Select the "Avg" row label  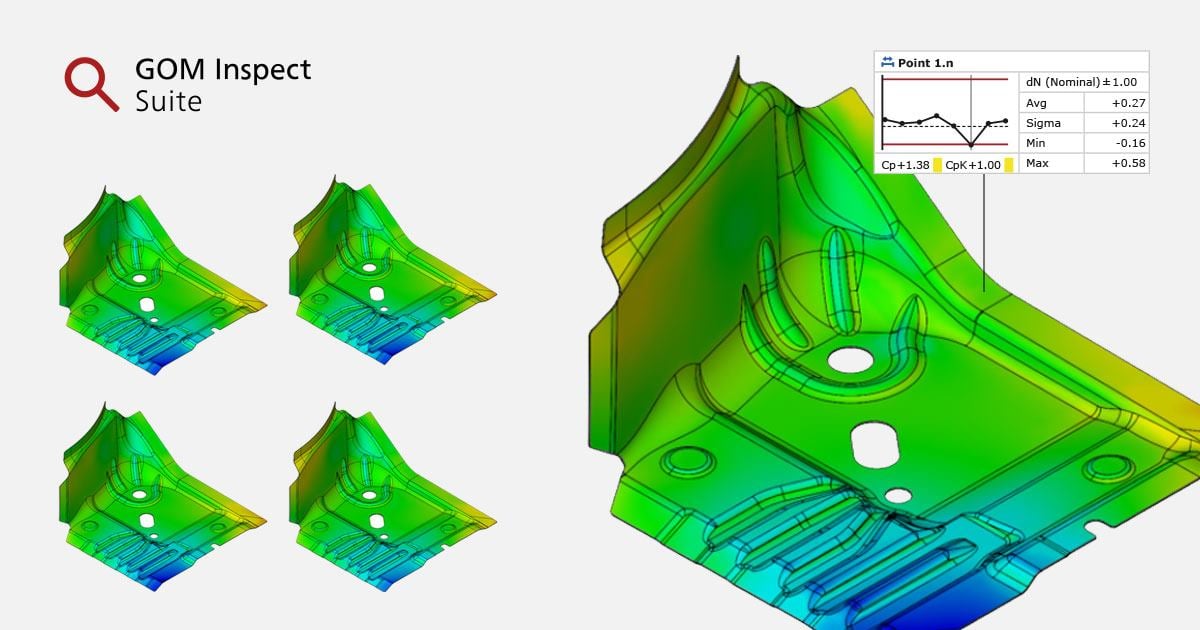click(1036, 103)
